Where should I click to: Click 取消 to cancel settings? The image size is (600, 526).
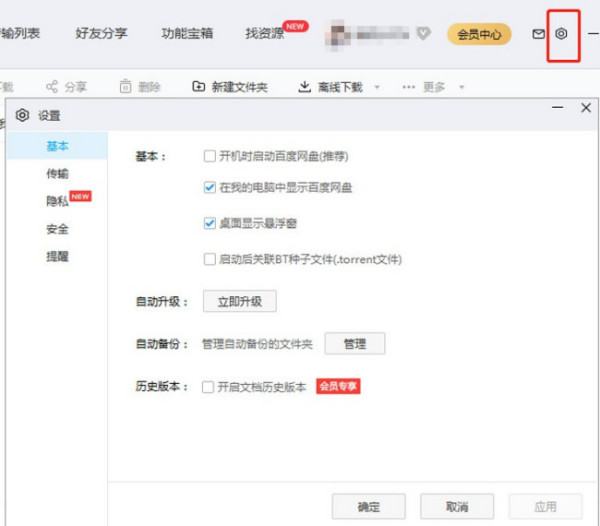(457, 506)
